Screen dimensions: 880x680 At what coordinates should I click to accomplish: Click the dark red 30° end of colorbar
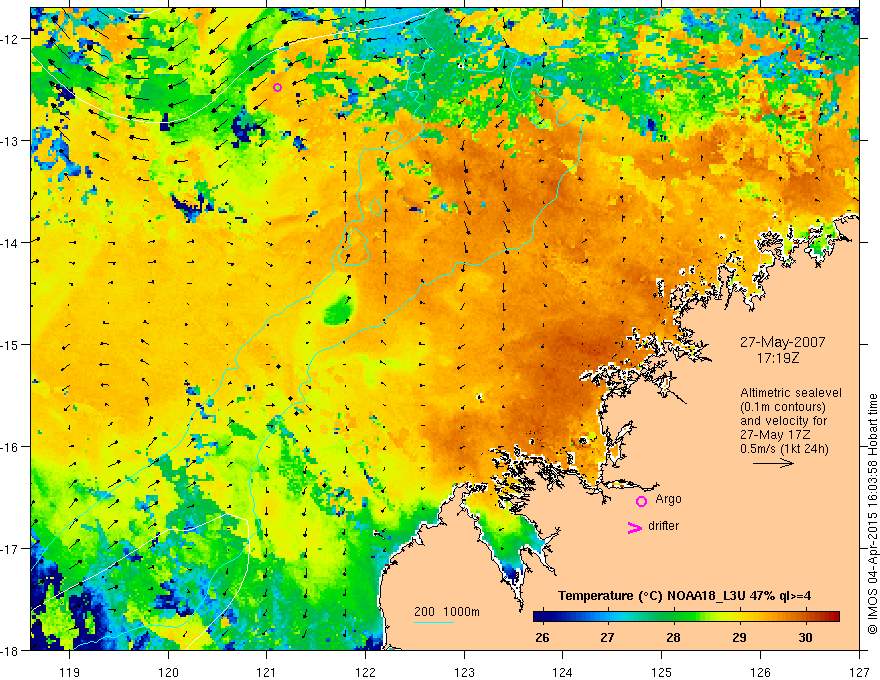pyautogui.click(x=833, y=617)
